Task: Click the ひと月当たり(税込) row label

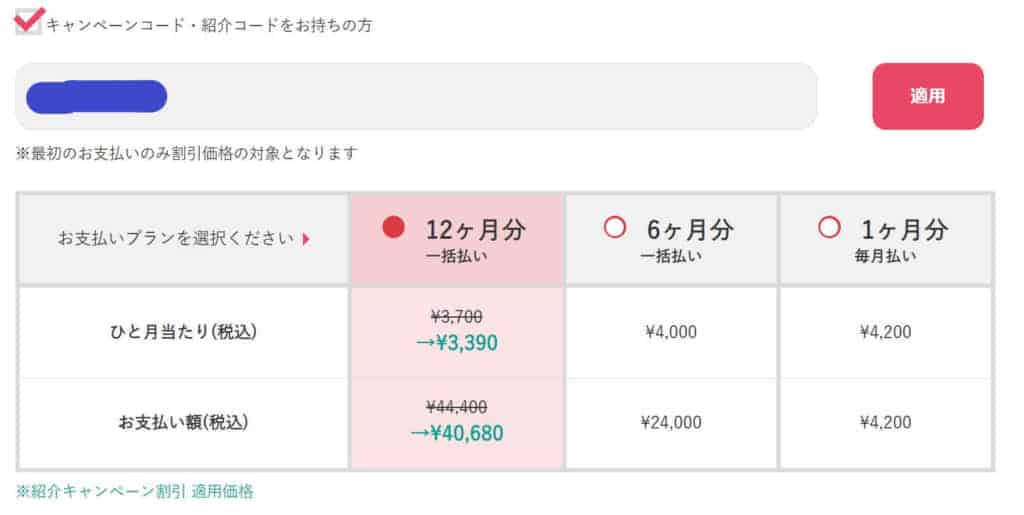Action: click(x=183, y=332)
